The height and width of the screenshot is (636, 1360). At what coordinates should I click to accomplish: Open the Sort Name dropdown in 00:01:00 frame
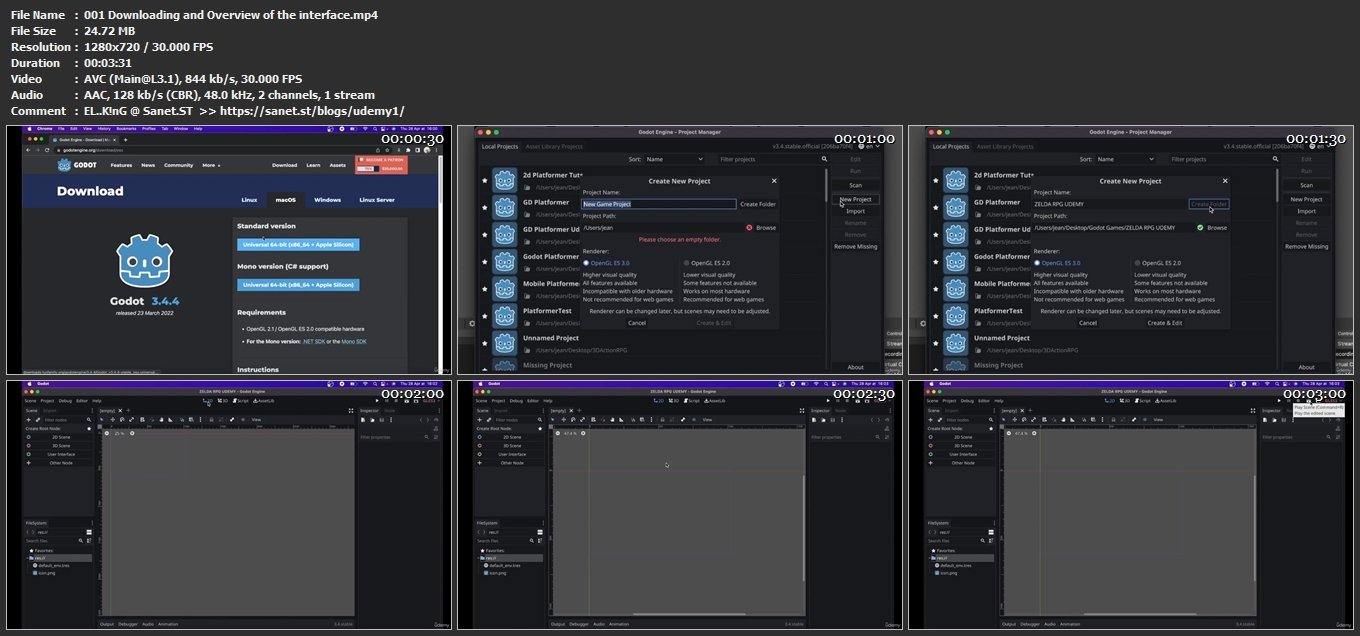point(674,159)
